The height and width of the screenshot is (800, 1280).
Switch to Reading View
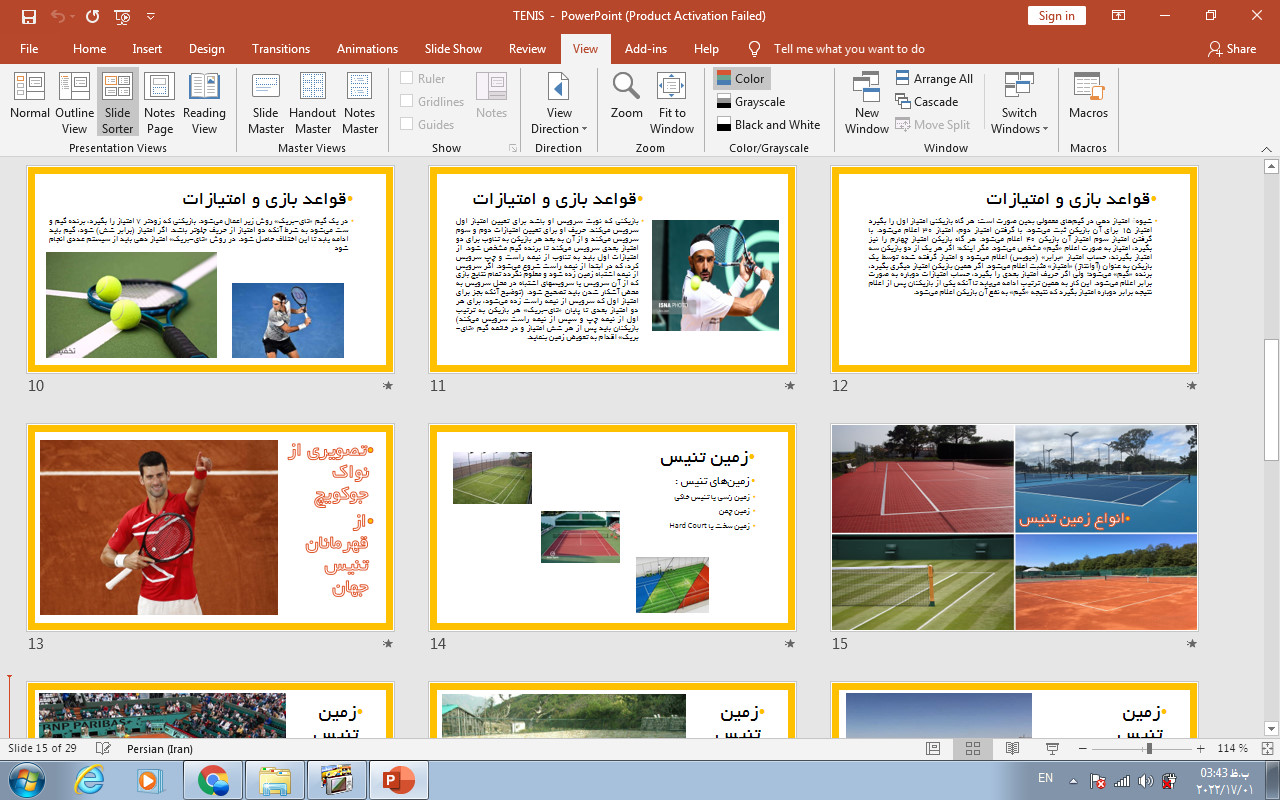click(x=204, y=100)
